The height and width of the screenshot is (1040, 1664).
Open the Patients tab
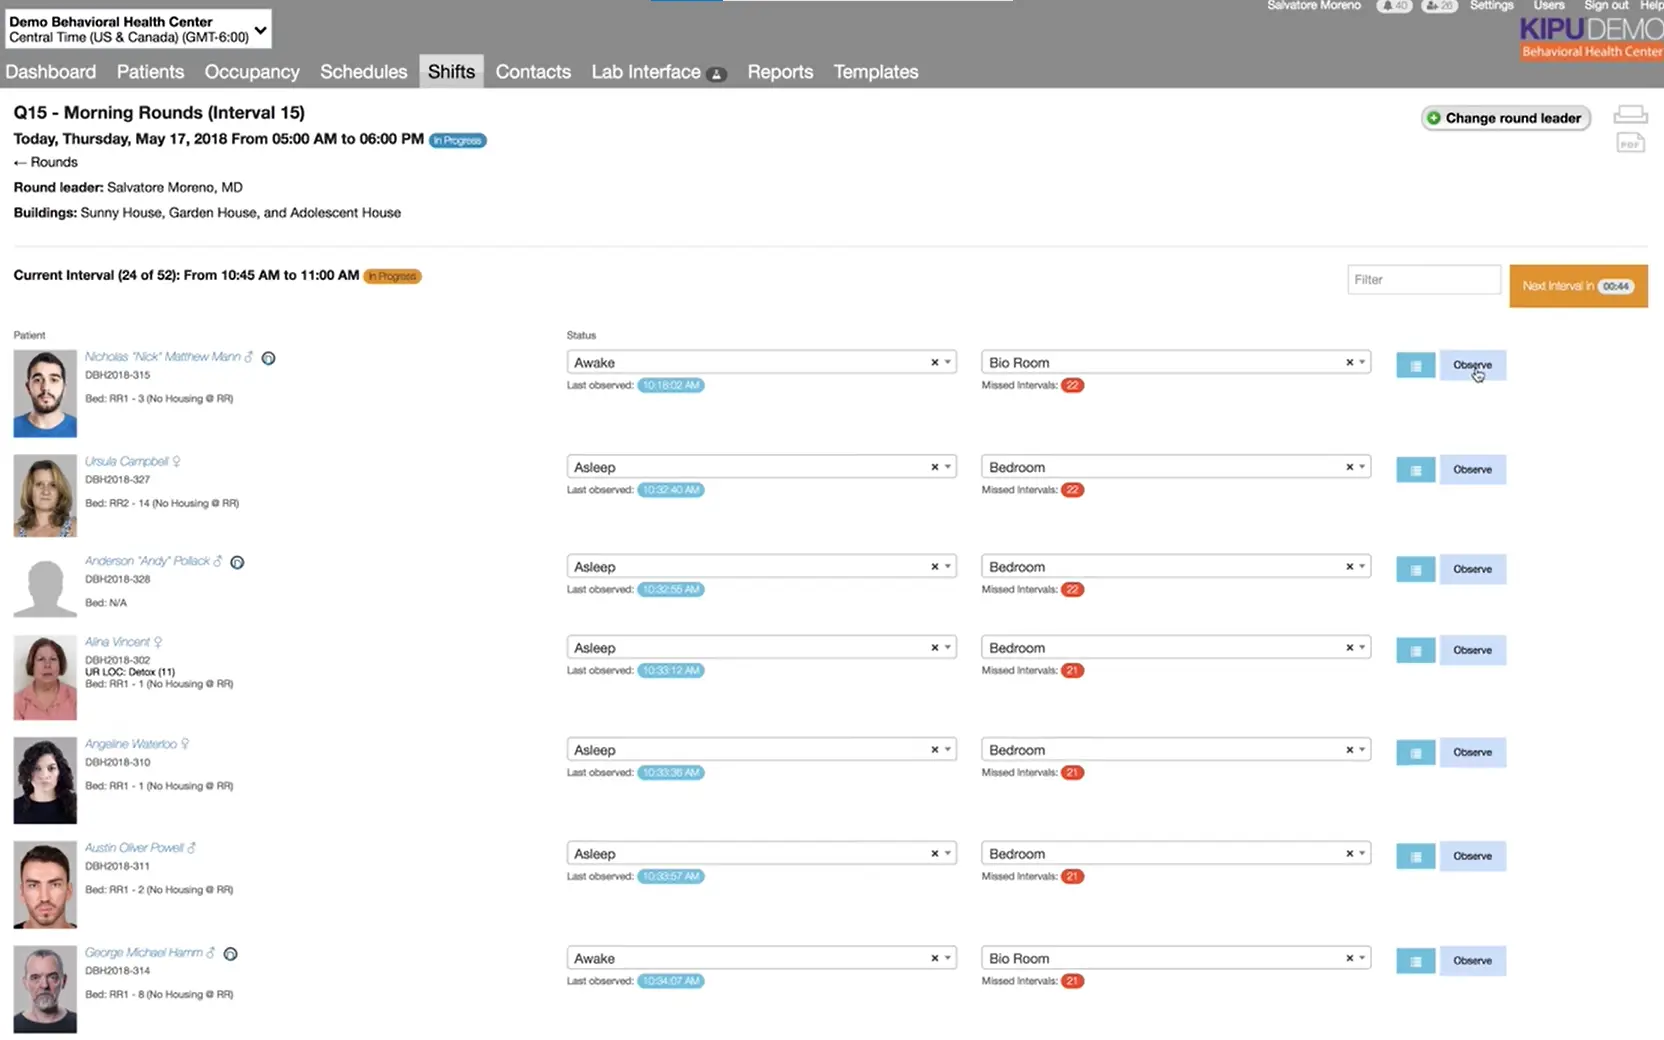(x=150, y=72)
